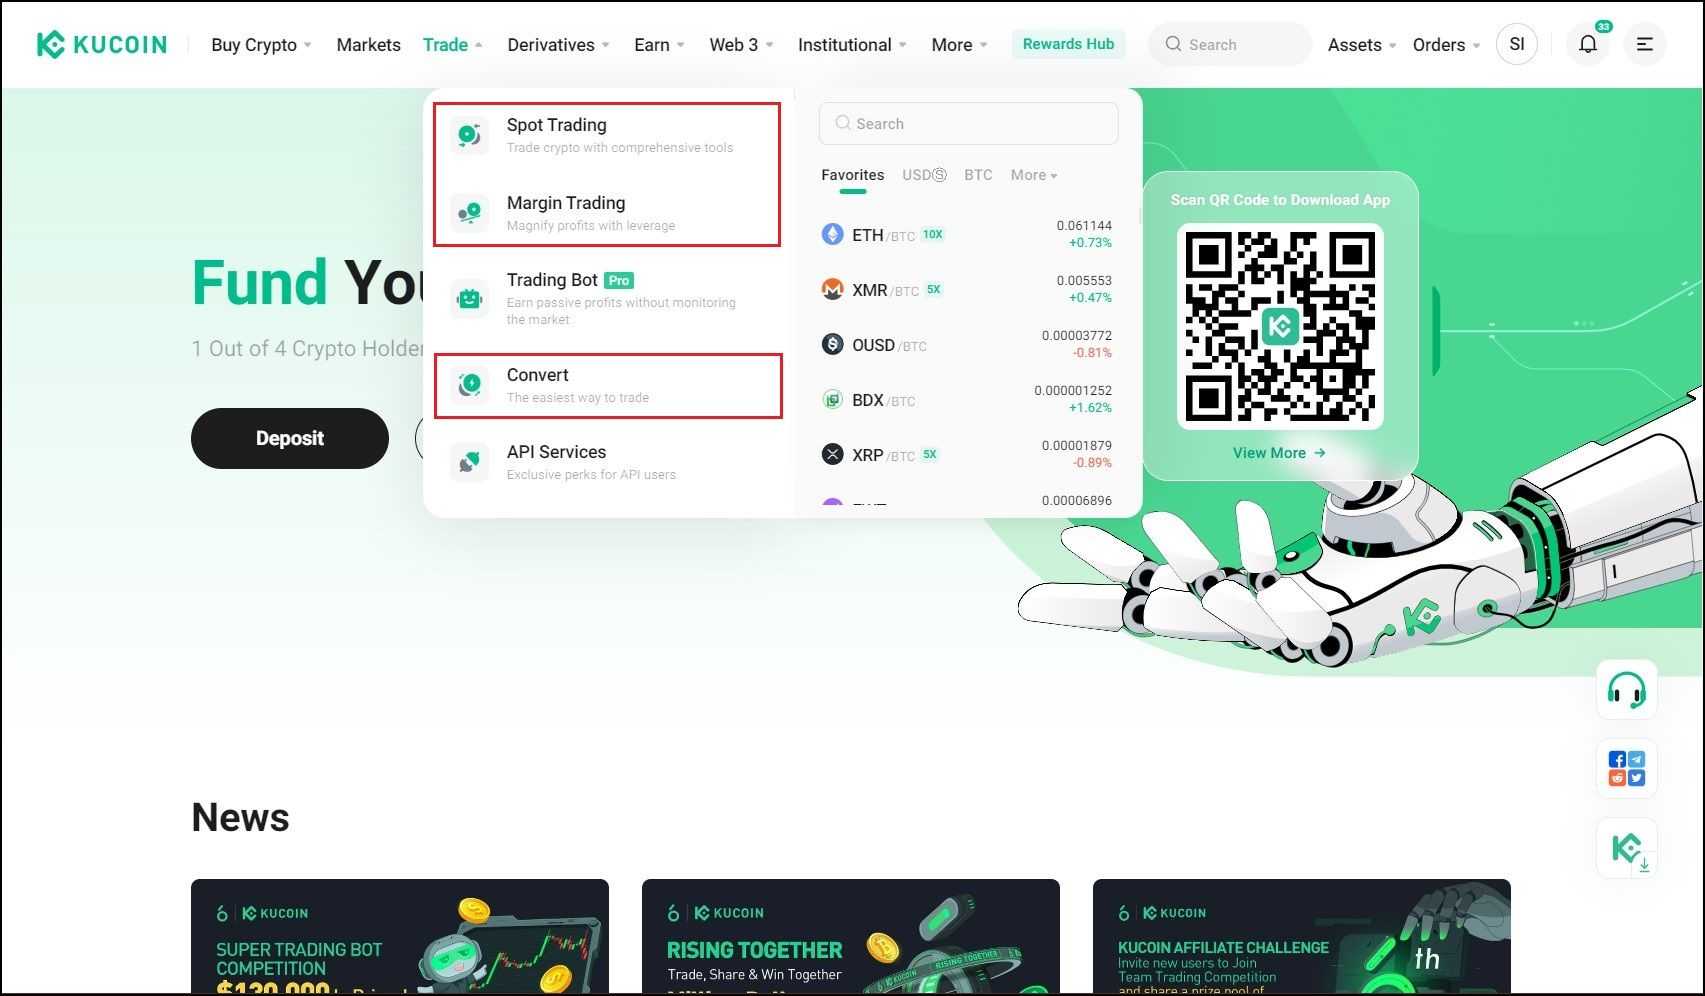Open the Rewards Hub
This screenshot has width=1705, height=996.
point(1067,44)
